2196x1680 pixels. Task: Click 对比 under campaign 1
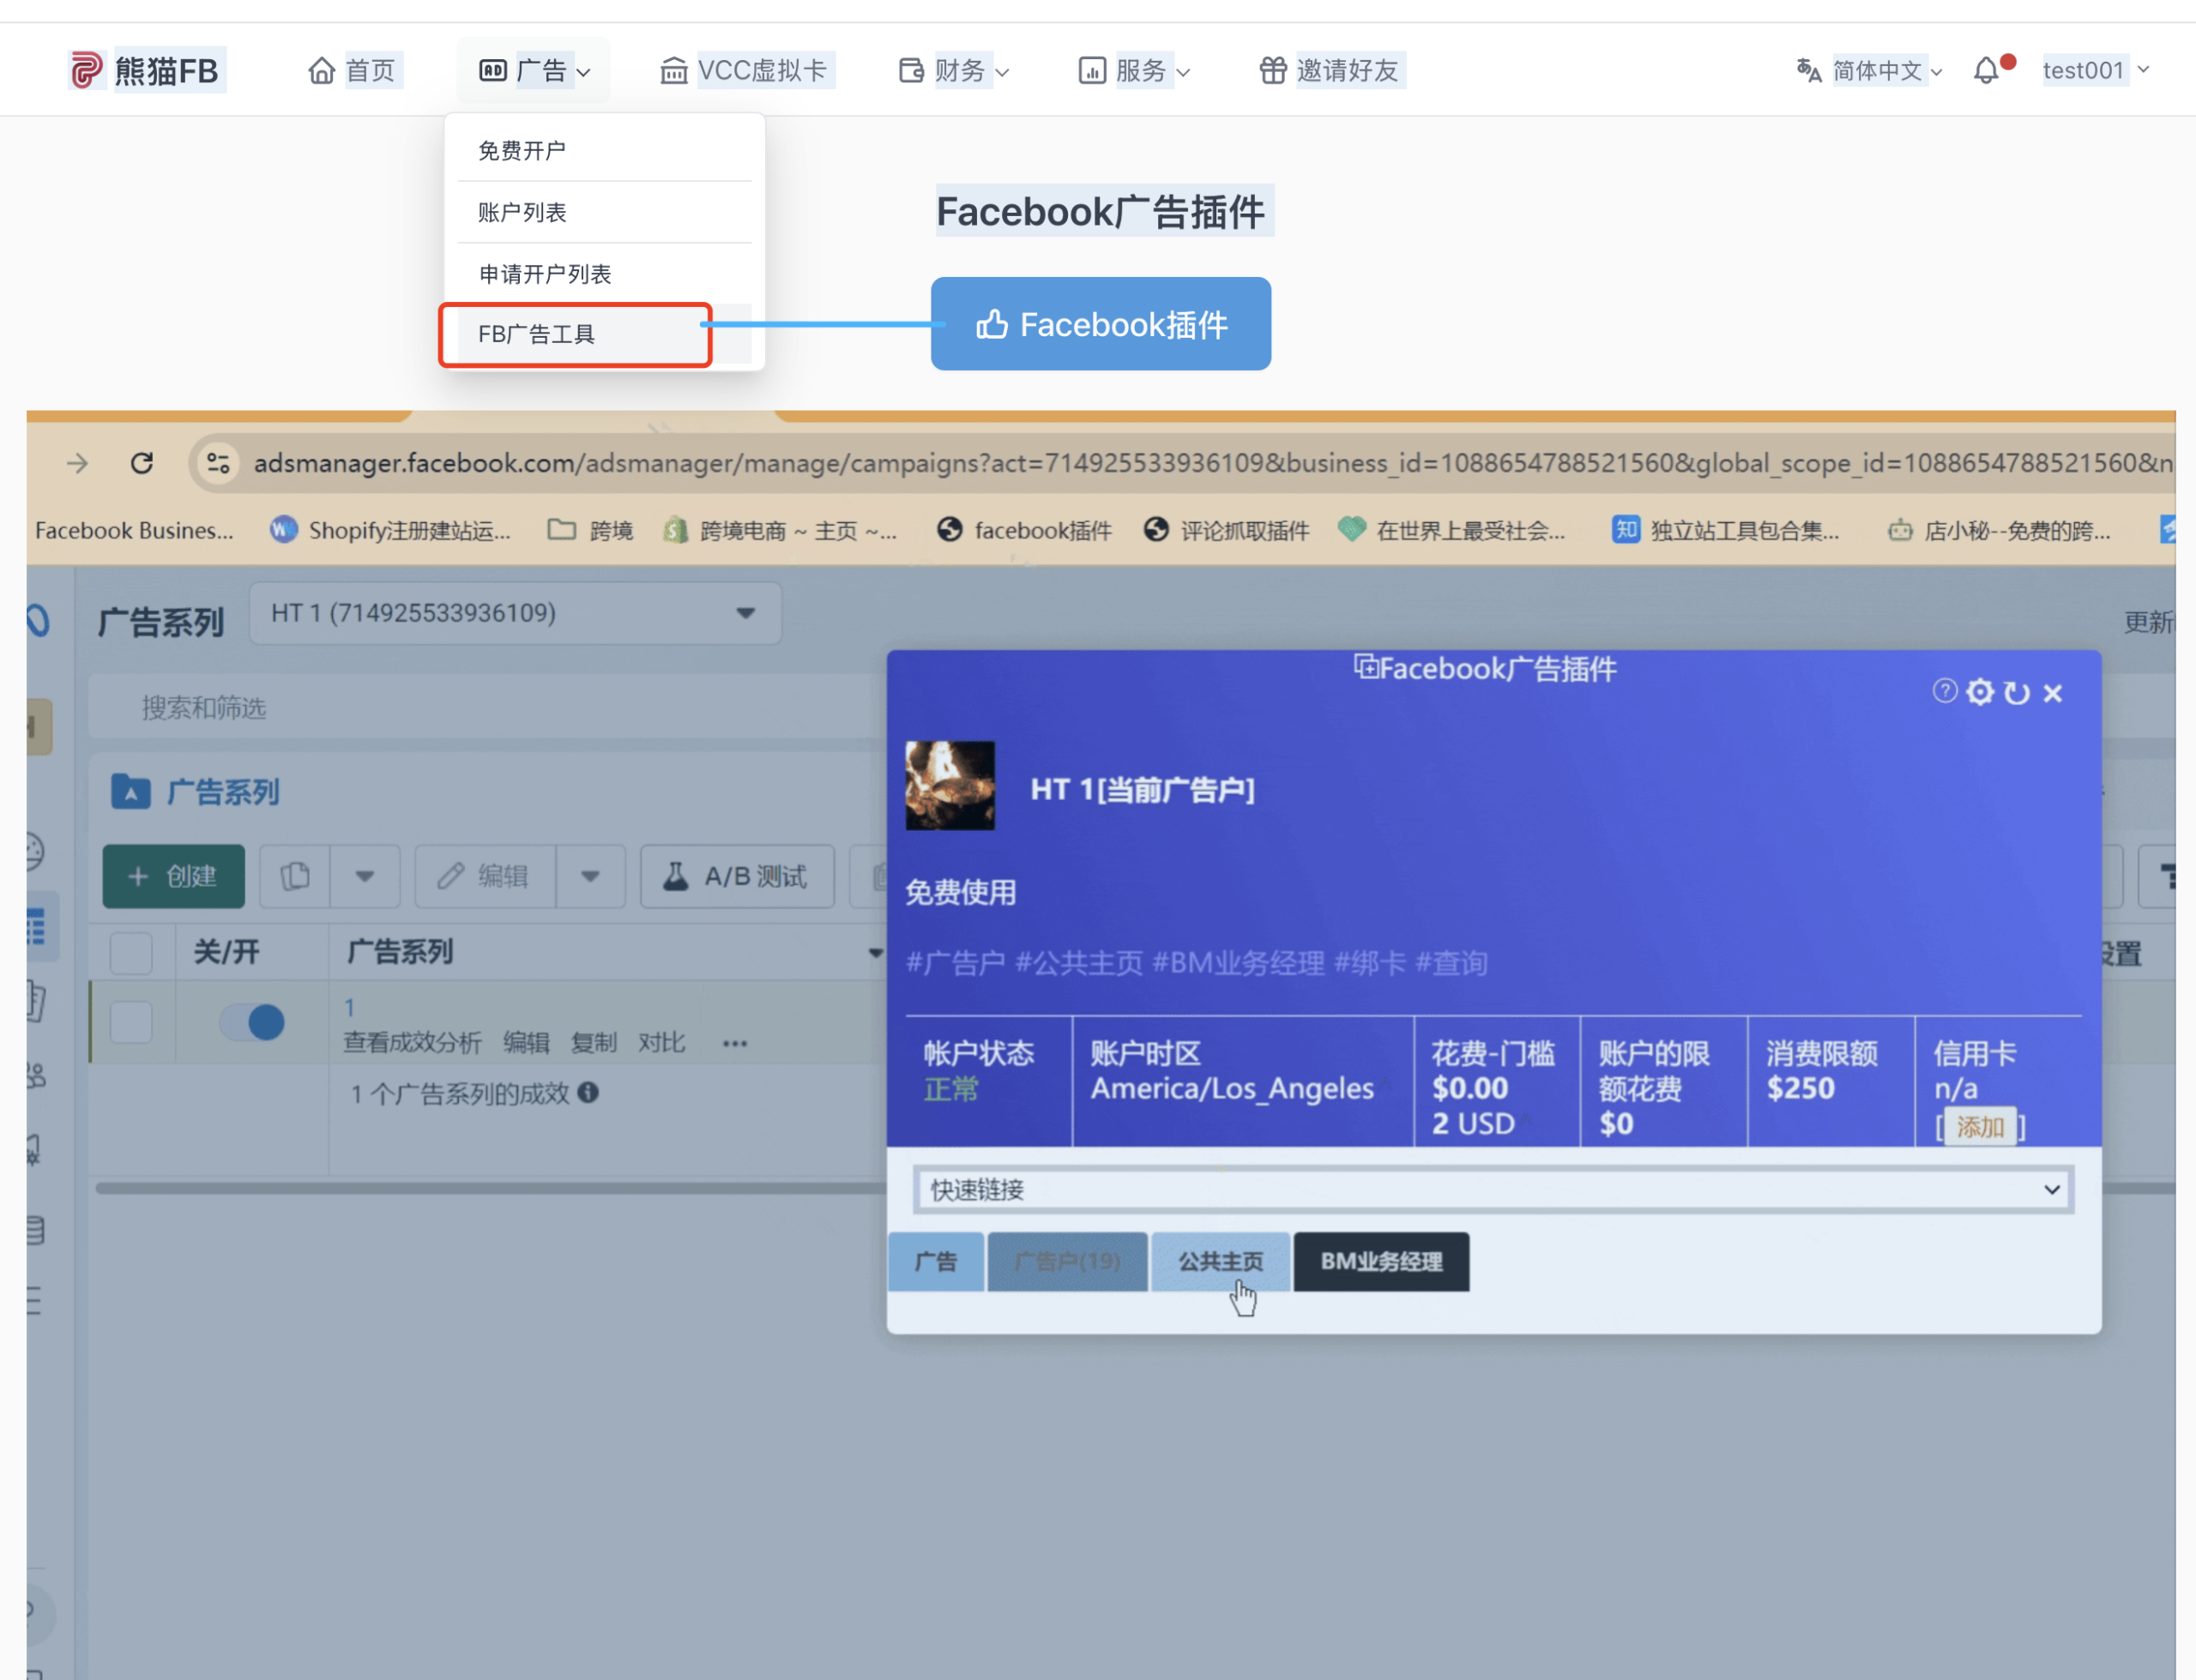click(661, 1043)
